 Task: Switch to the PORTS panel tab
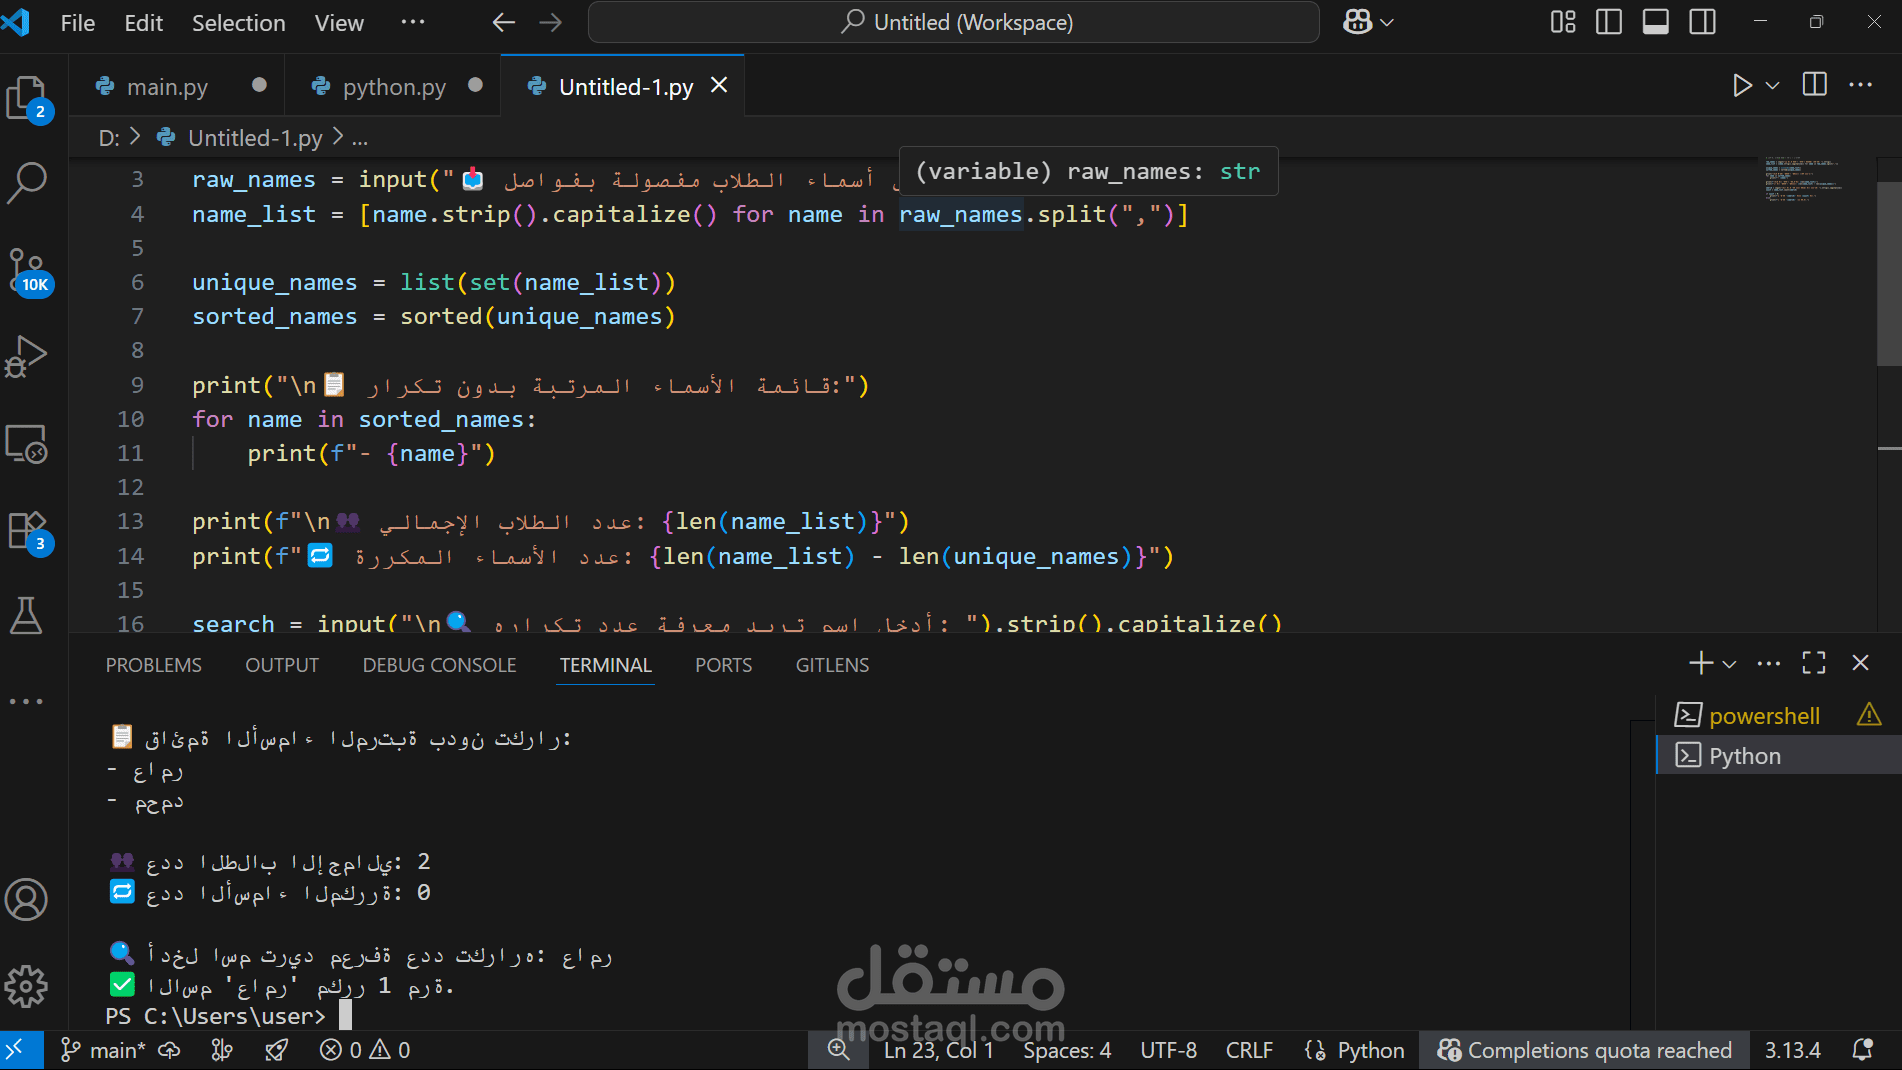tap(724, 665)
